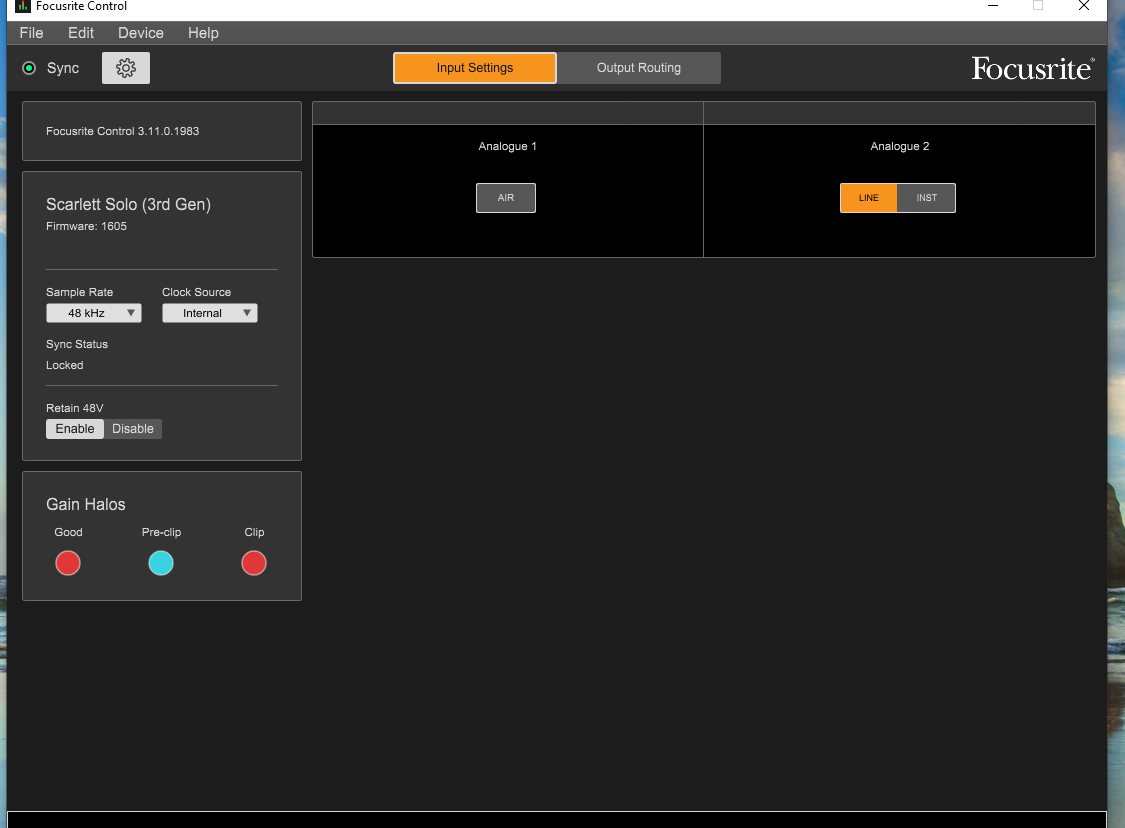This screenshot has height=828, width=1125.
Task: Click the Gain Halos heading
Action: [x=85, y=504]
